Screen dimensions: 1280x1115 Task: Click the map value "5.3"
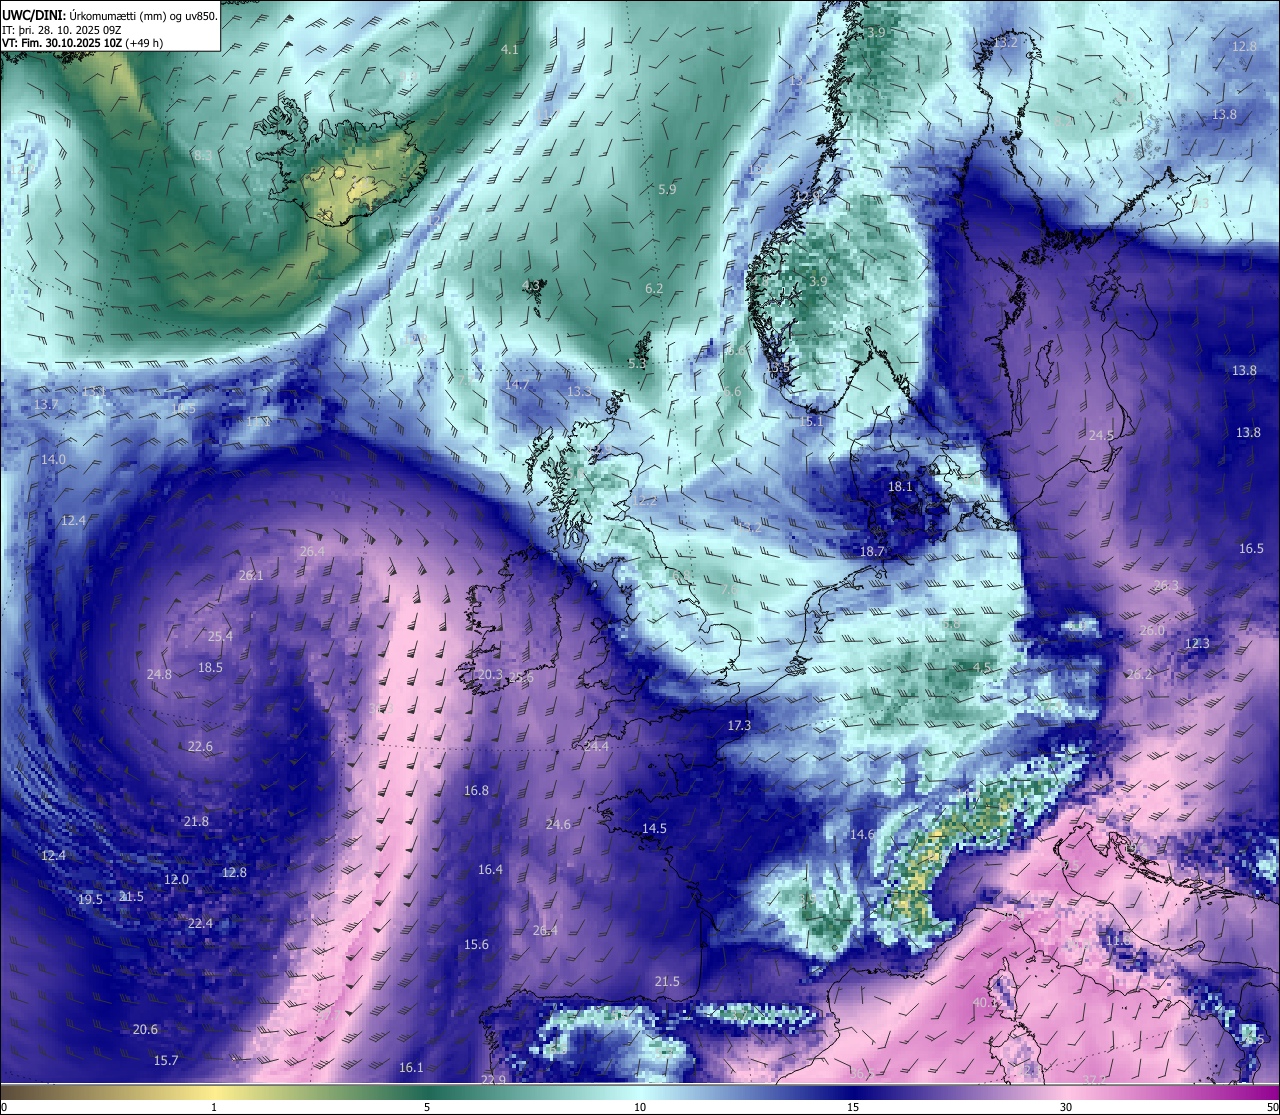click(x=637, y=364)
